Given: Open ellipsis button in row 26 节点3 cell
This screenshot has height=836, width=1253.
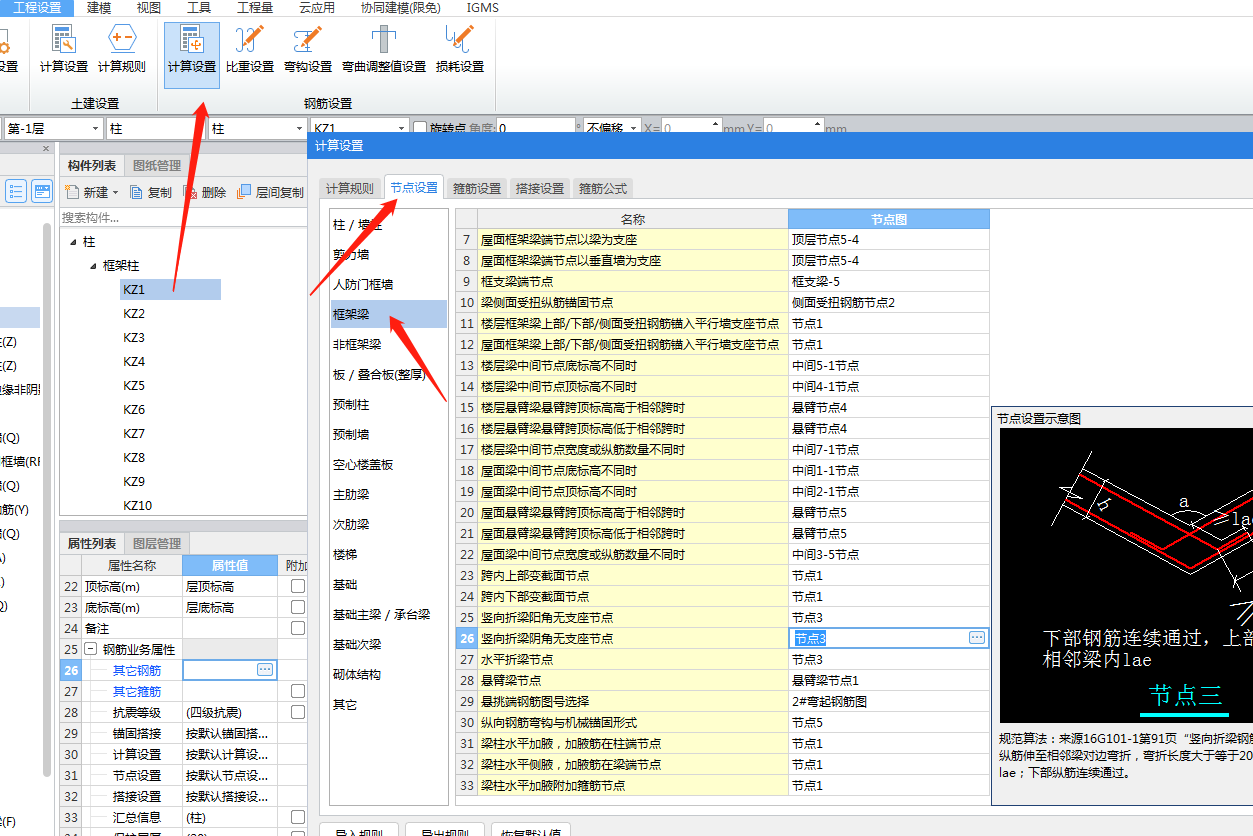Looking at the screenshot, I should (x=977, y=638).
